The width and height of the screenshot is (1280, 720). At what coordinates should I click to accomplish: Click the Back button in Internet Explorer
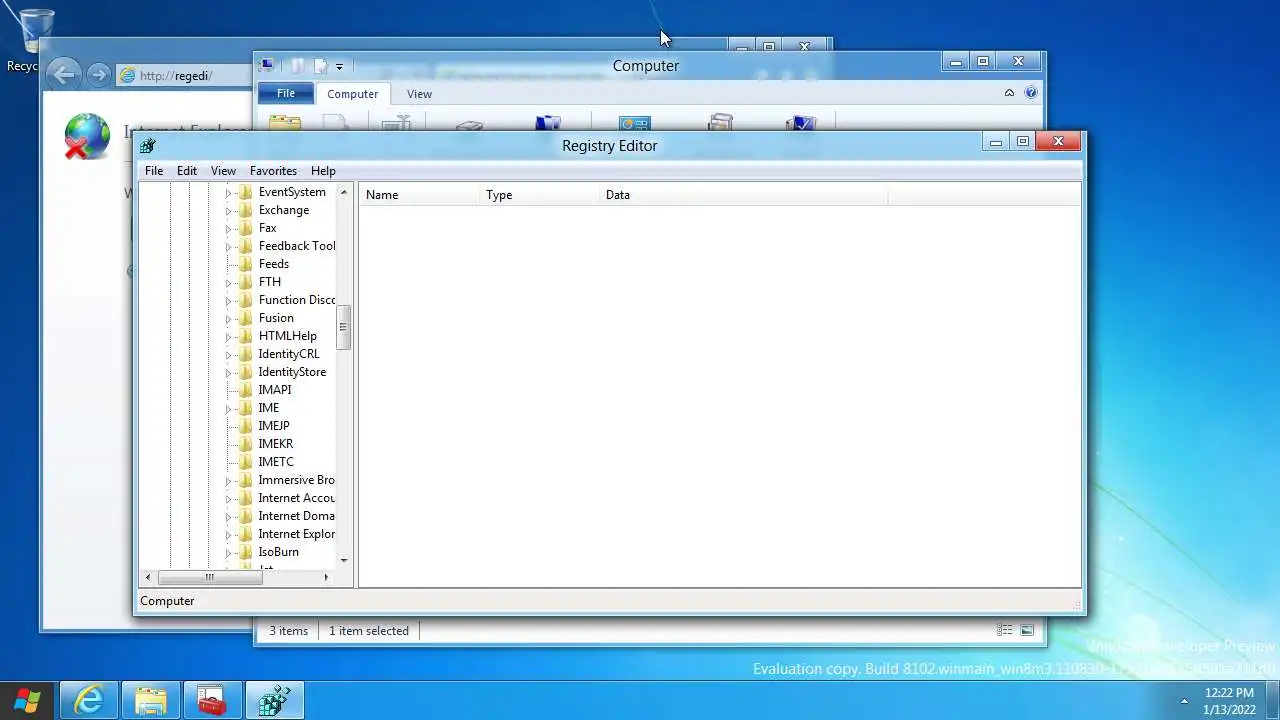click(x=63, y=75)
